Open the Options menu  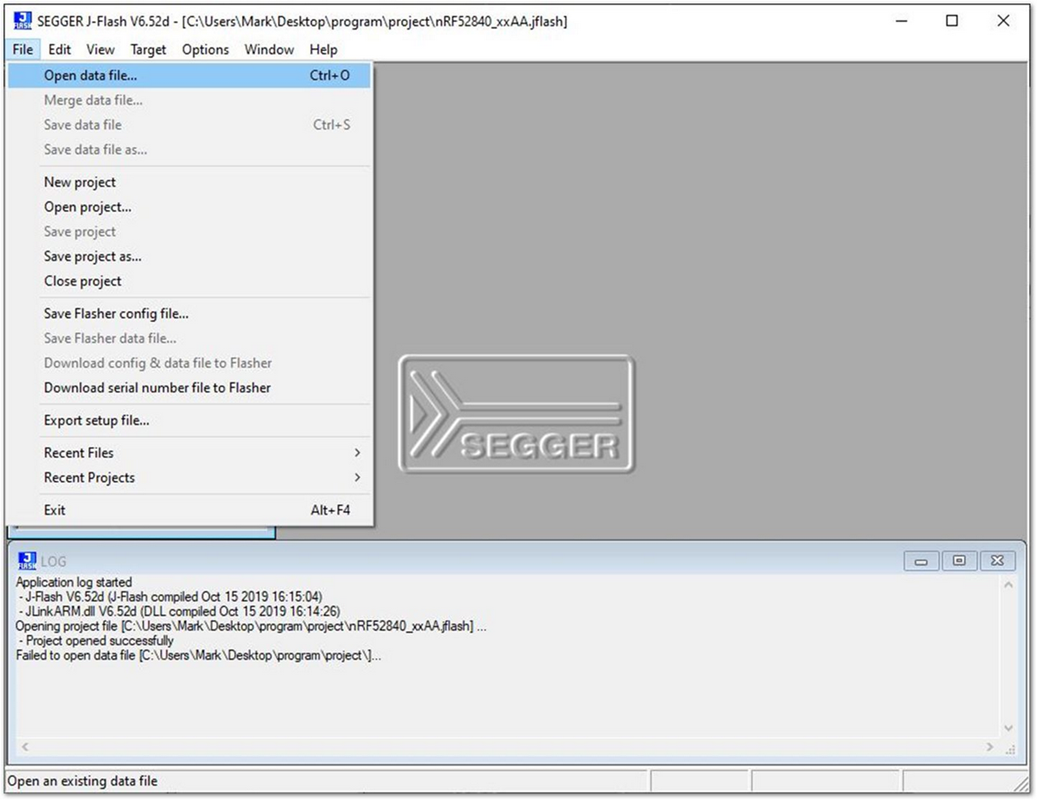click(205, 50)
